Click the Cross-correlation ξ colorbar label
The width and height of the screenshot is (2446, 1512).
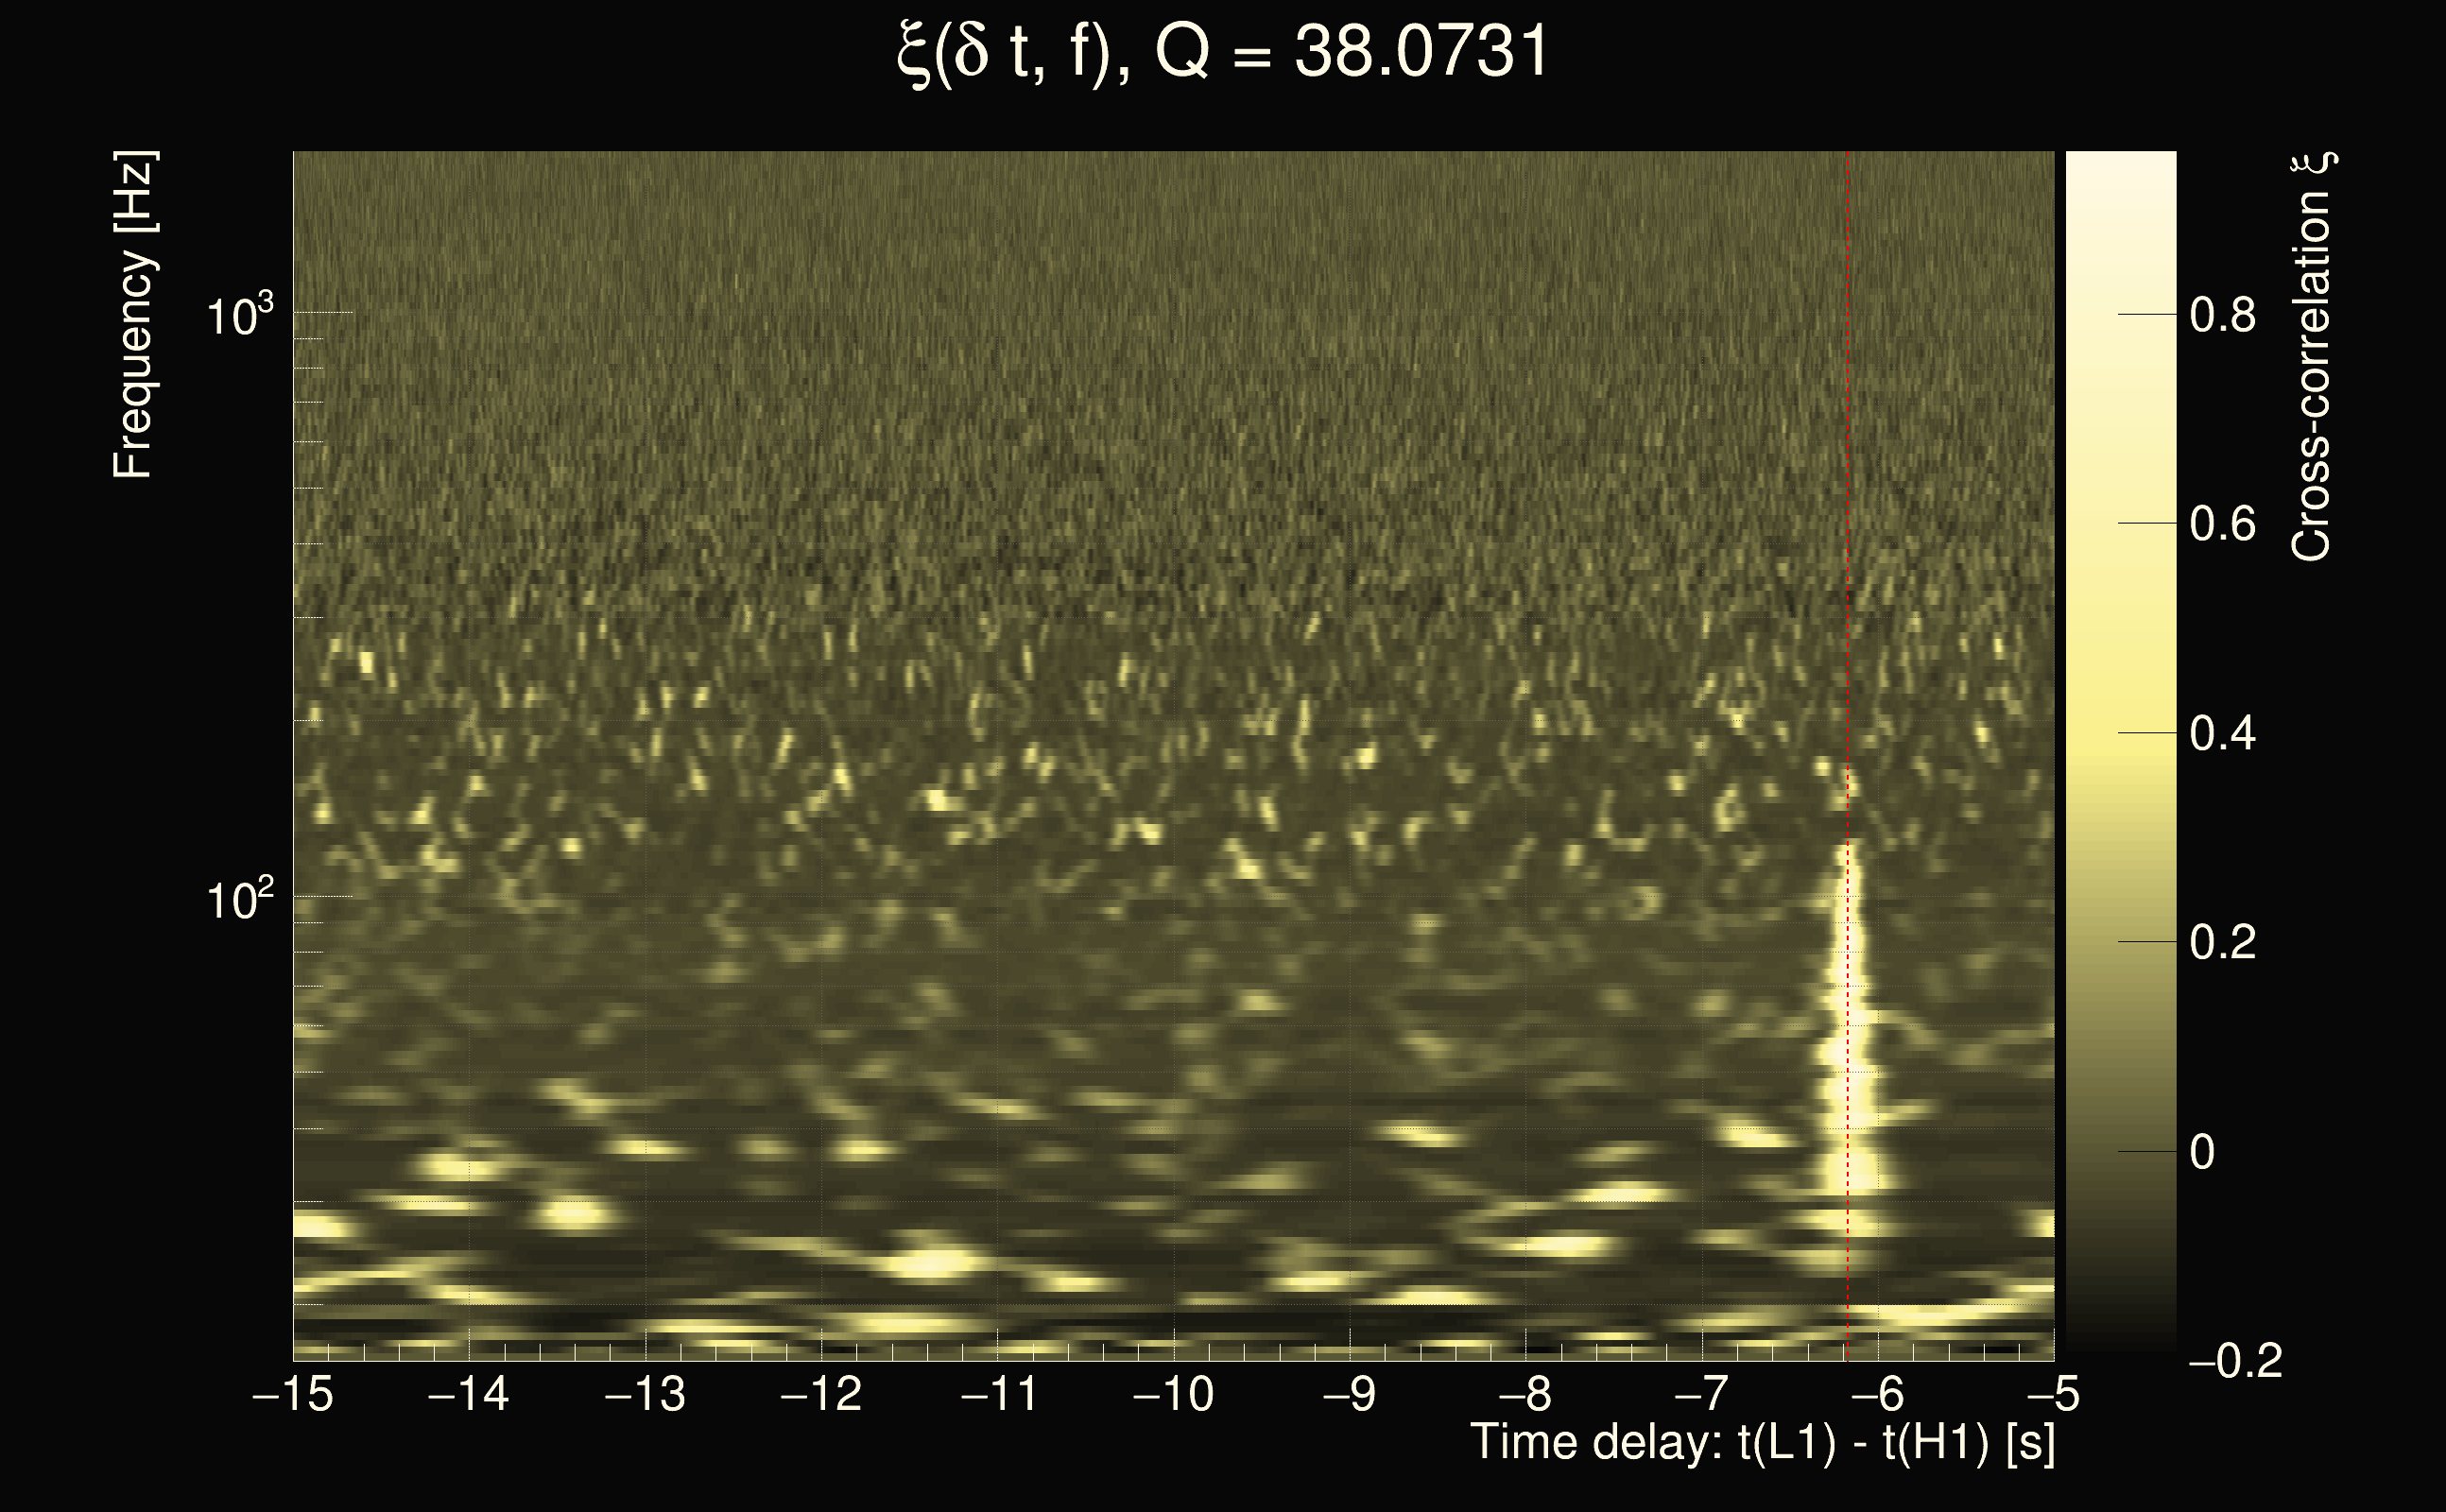tap(2312, 357)
